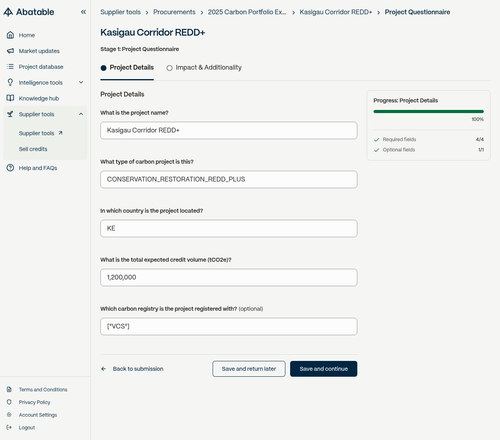Viewport: 500px width, 440px height.
Task: Select the Market updates megaphone icon
Action: (x=10, y=51)
